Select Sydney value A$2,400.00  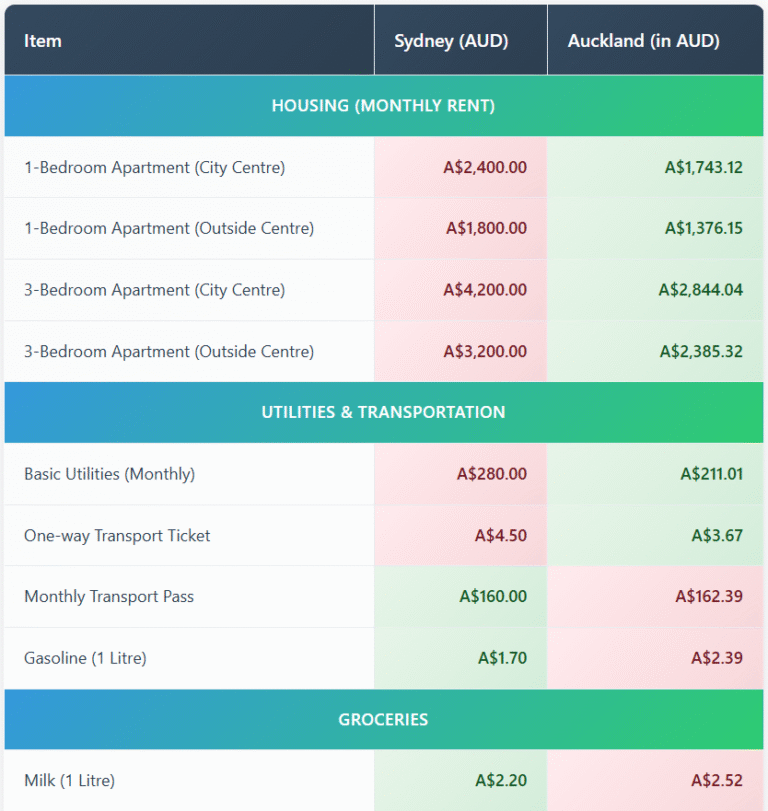(485, 168)
